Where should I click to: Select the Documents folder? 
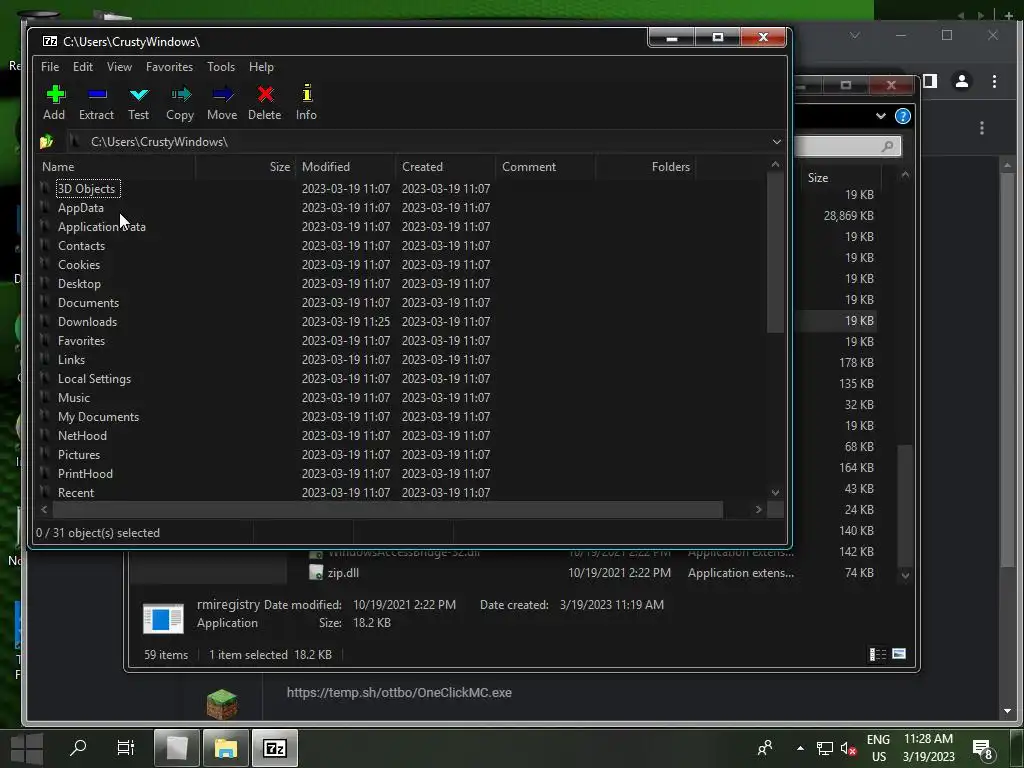pos(88,302)
